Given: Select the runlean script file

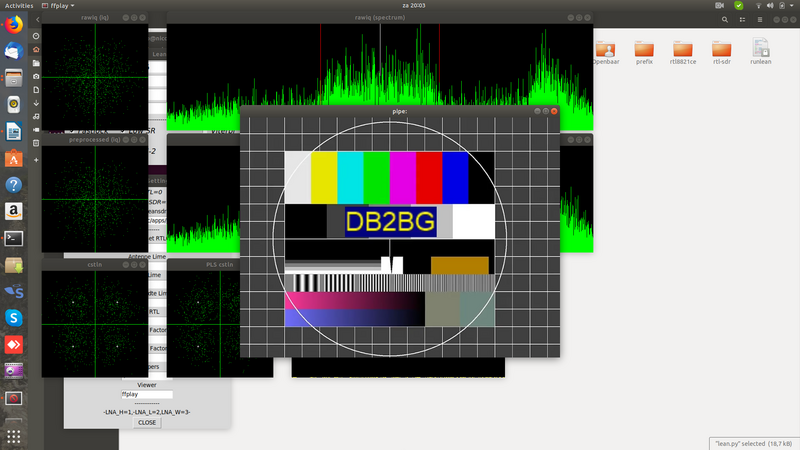Looking at the screenshot, I should pyautogui.click(x=760, y=51).
